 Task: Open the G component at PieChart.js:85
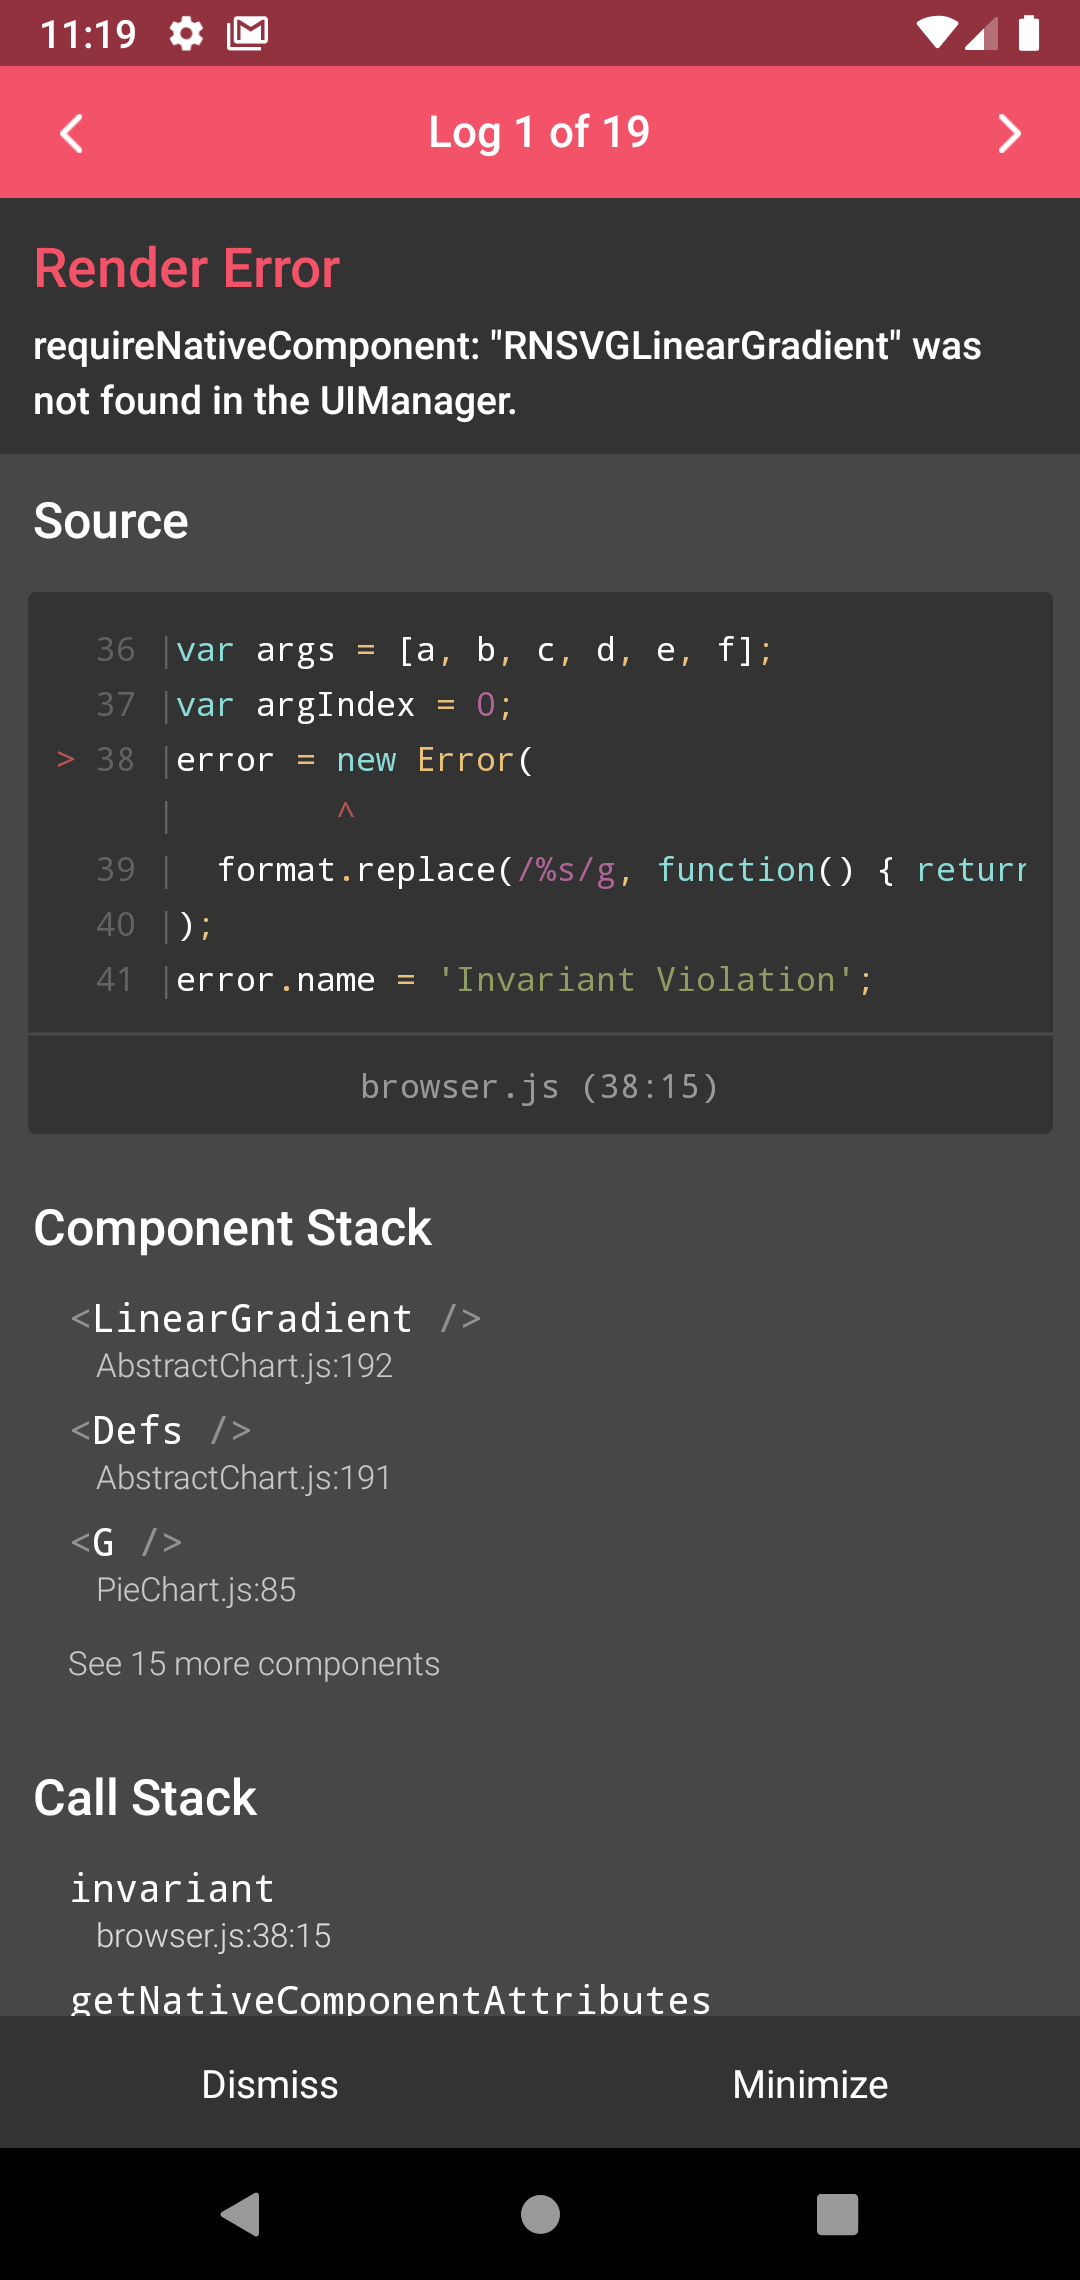(x=183, y=1564)
